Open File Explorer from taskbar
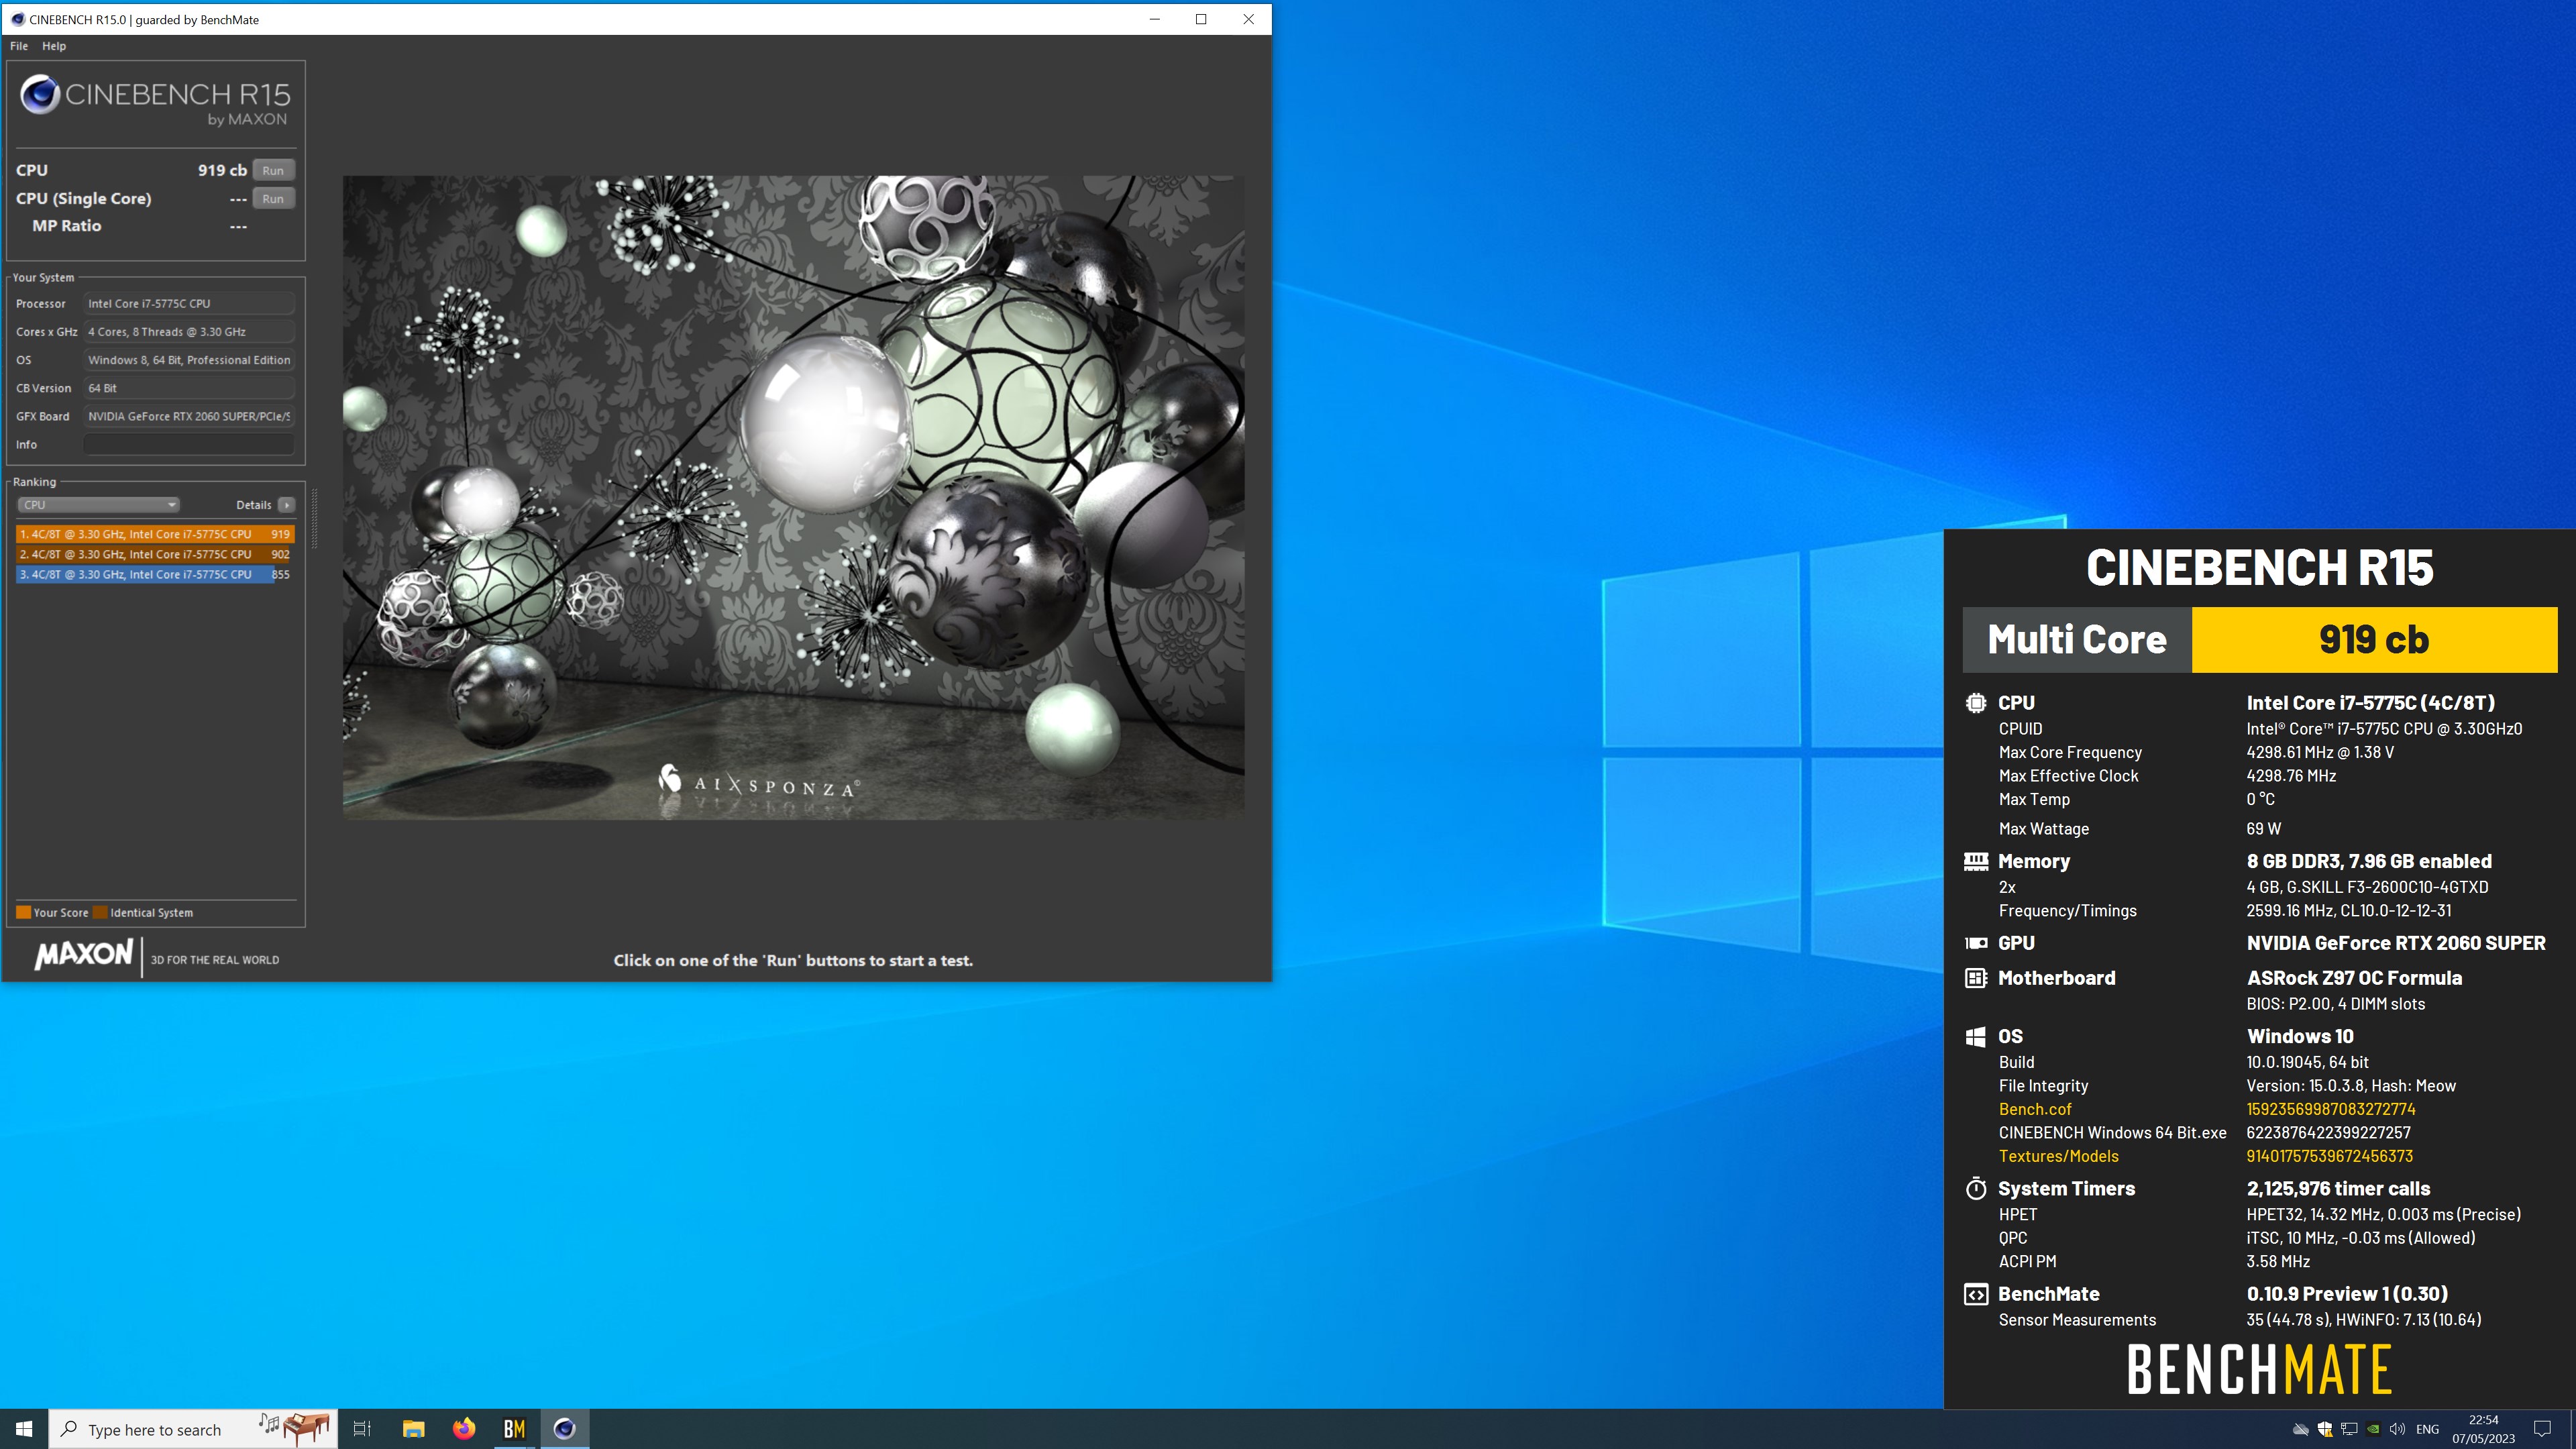The height and width of the screenshot is (1449, 2576). tap(413, 1429)
